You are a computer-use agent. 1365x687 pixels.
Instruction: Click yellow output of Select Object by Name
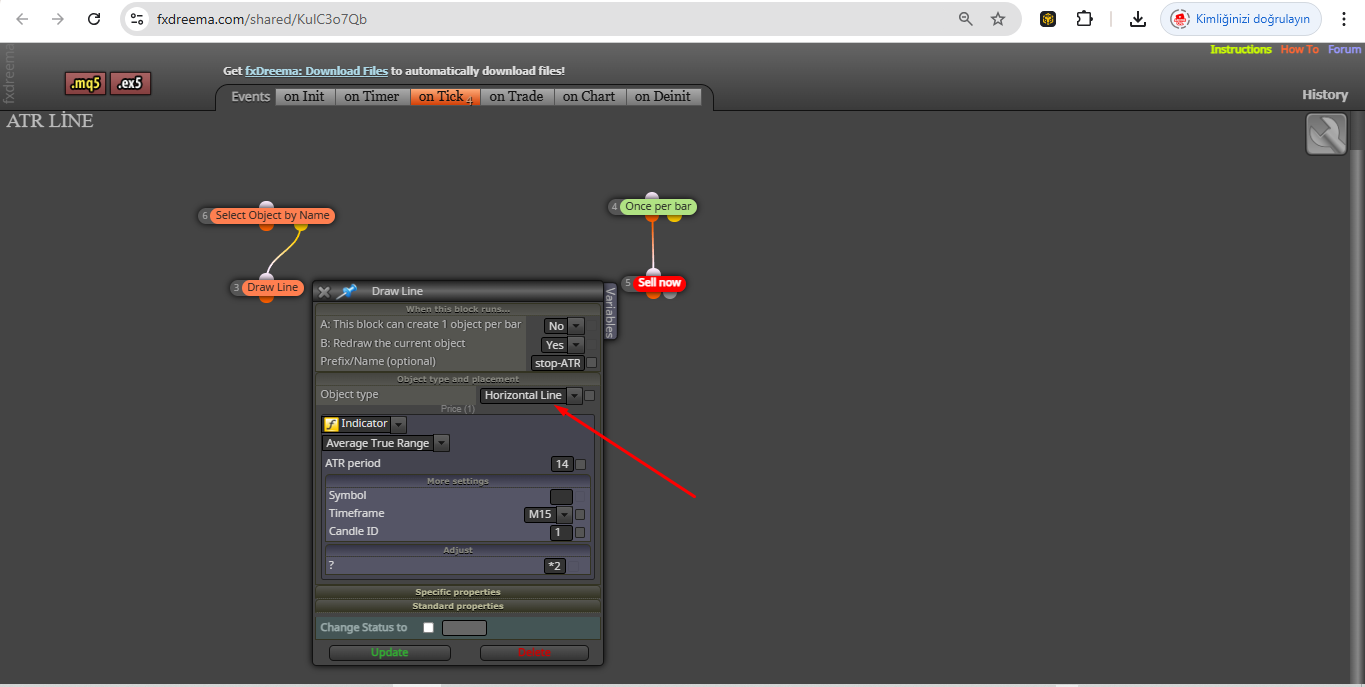click(x=301, y=226)
